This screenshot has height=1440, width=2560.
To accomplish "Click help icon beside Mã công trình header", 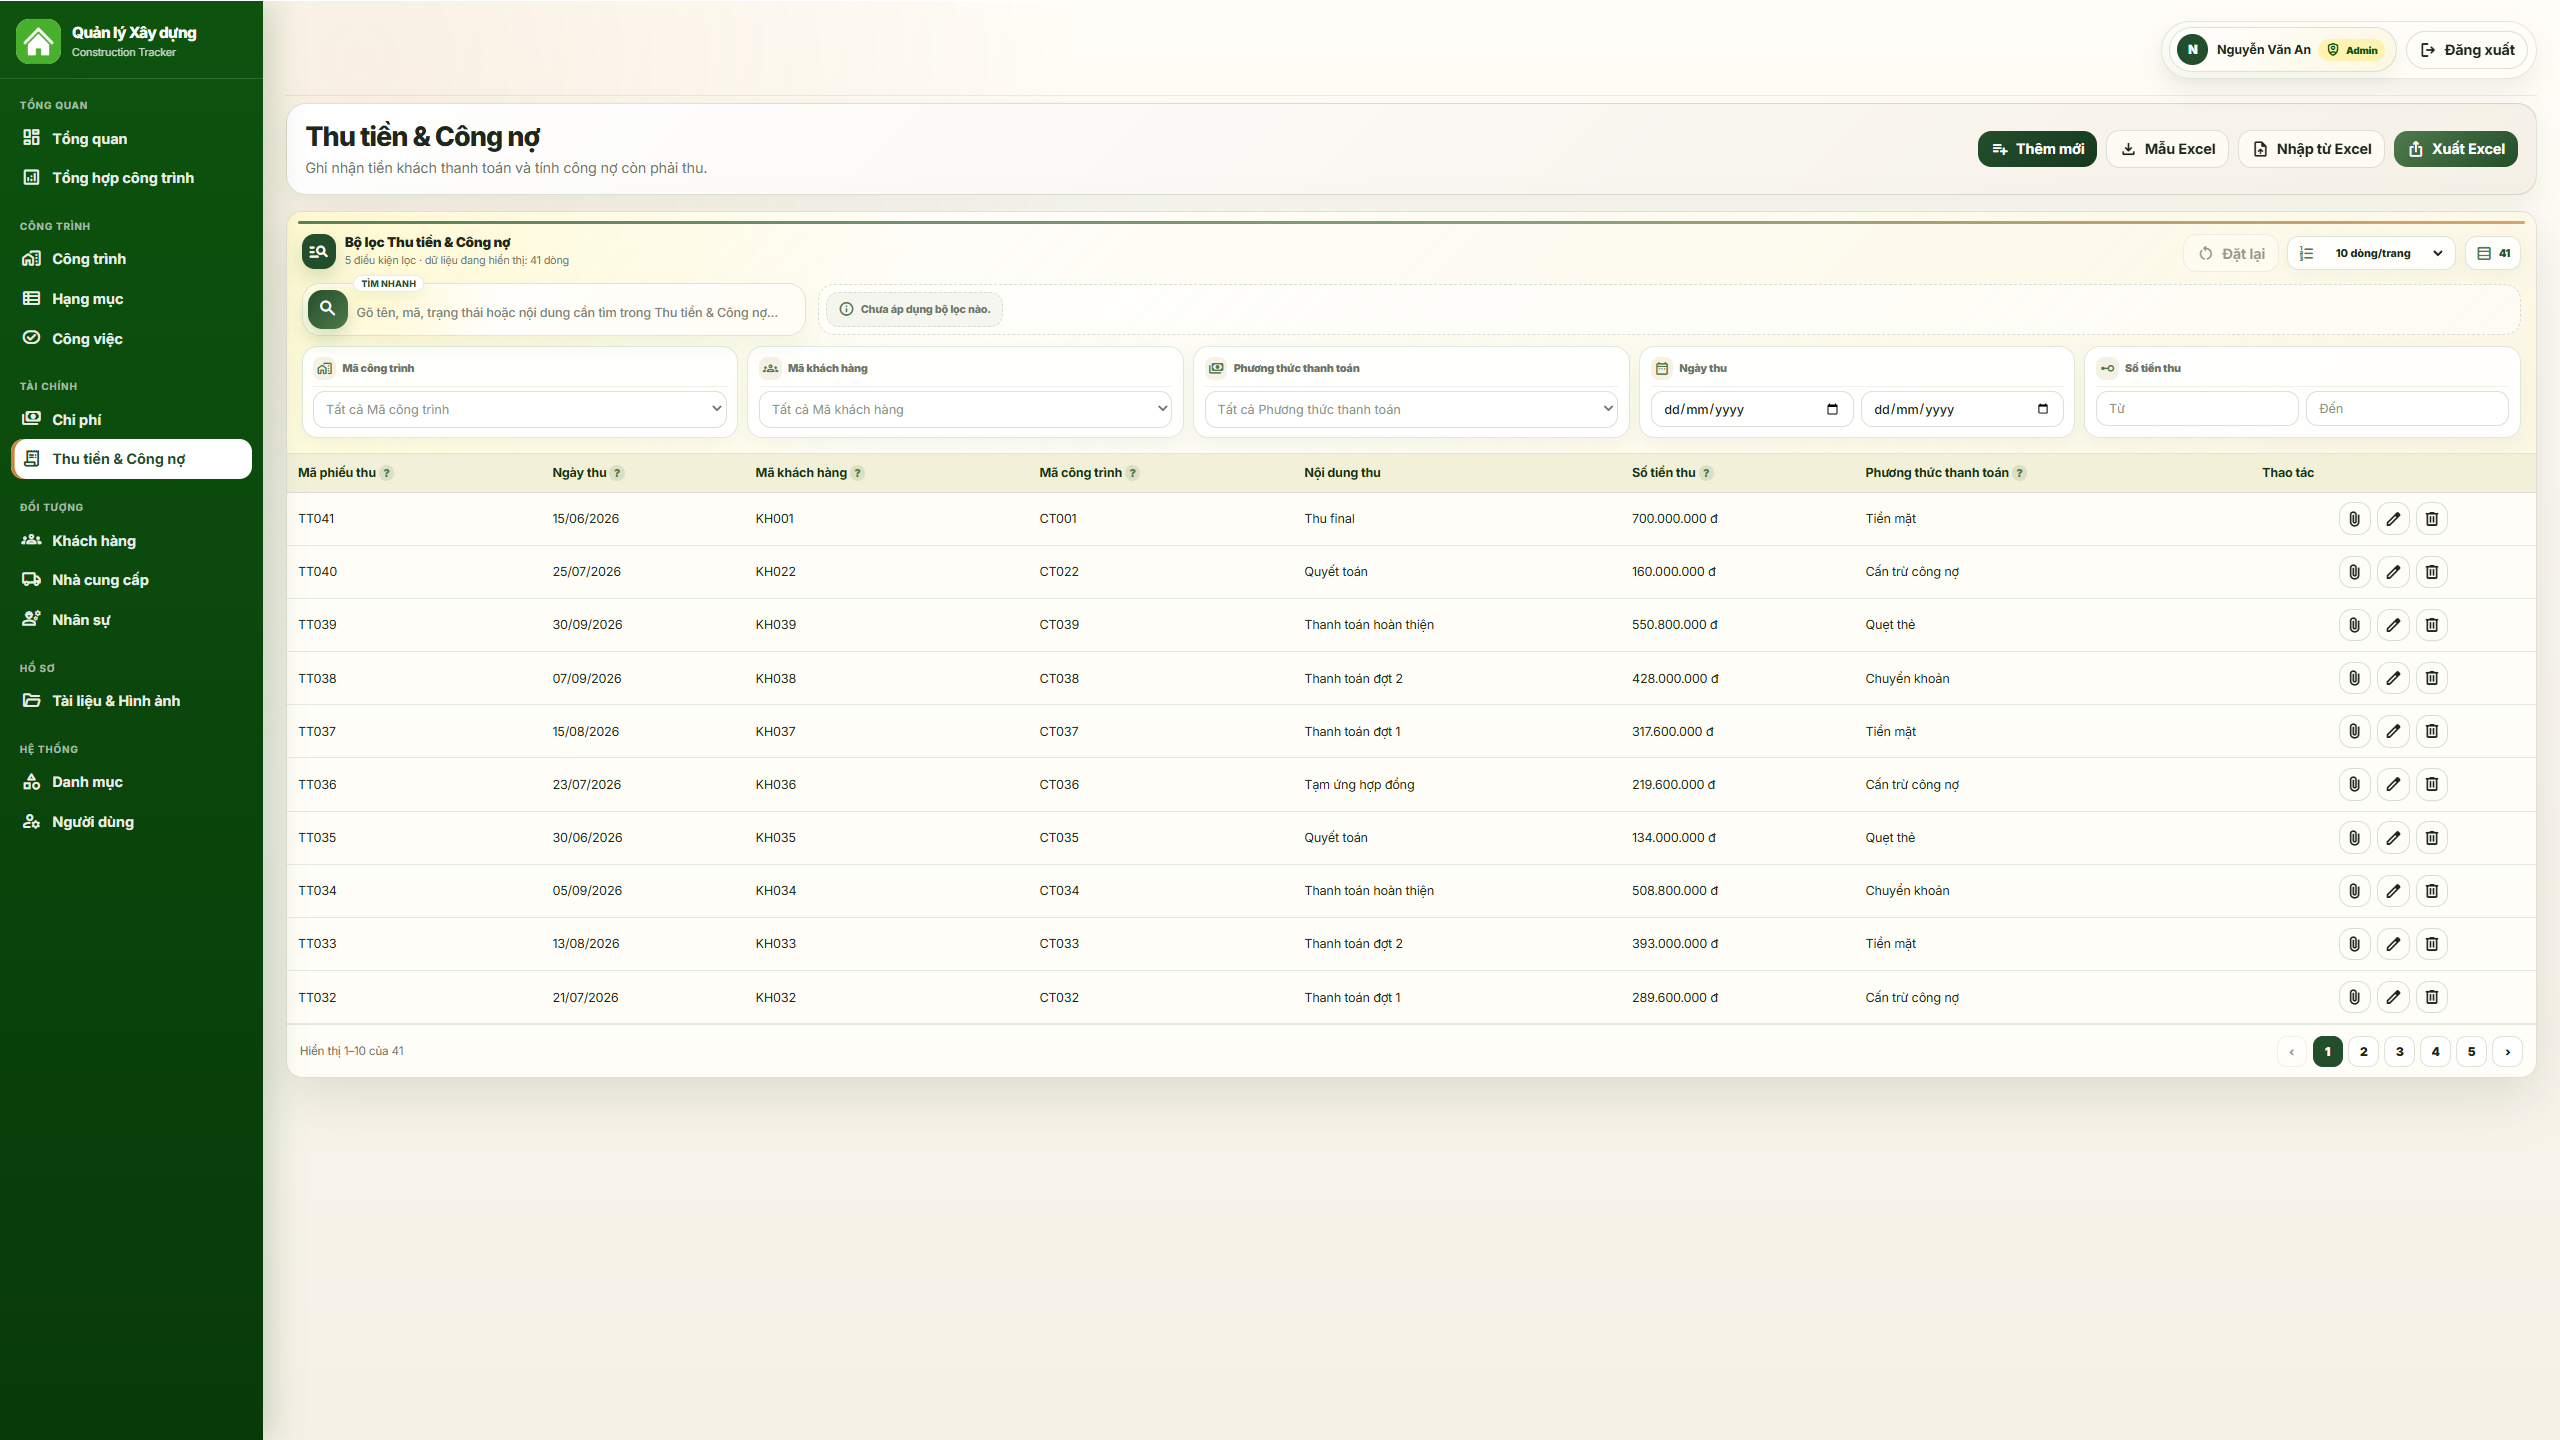I will tap(1132, 473).
